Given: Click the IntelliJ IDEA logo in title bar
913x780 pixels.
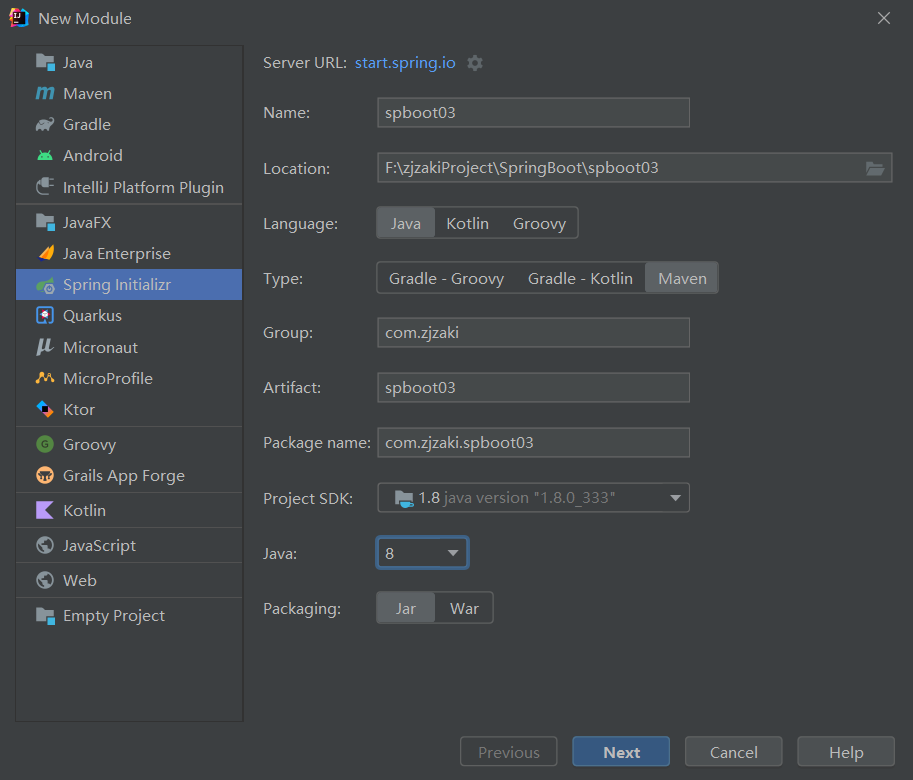Looking at the screenshot, I should coord(19,18).
